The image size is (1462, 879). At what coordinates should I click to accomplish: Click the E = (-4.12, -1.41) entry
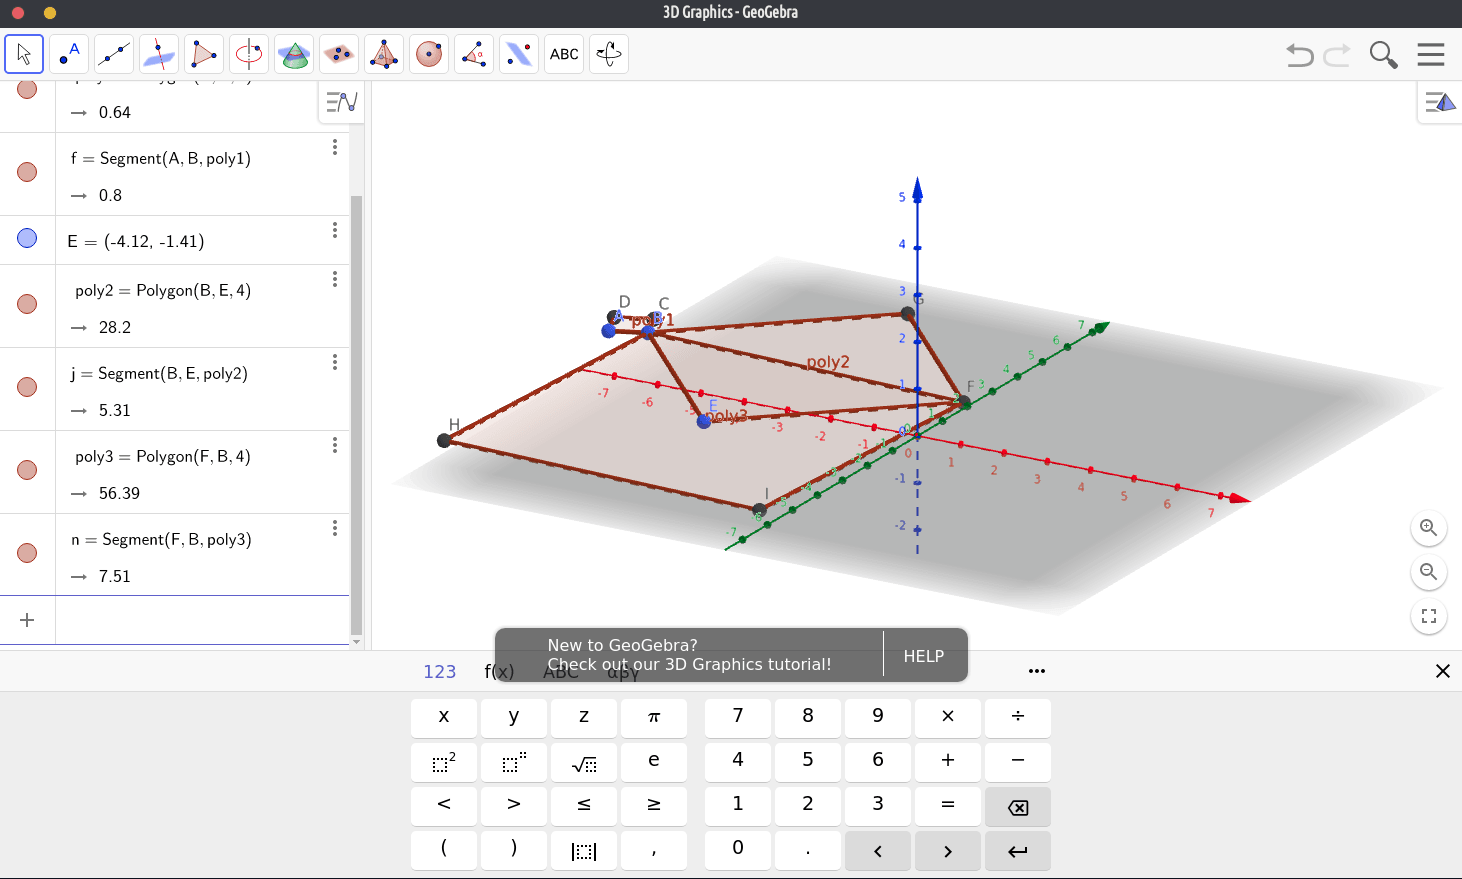point(136,241)
